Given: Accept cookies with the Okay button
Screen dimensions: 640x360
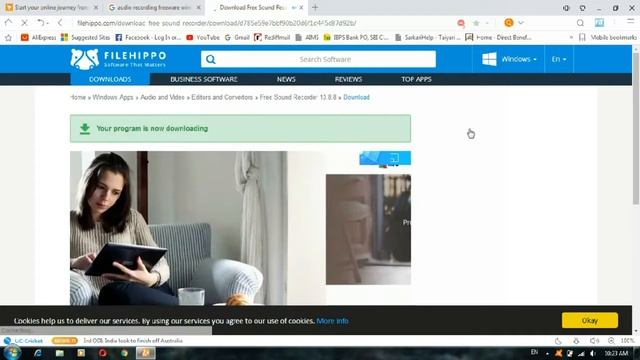Looking at the screenshot, I should point(589,321).
